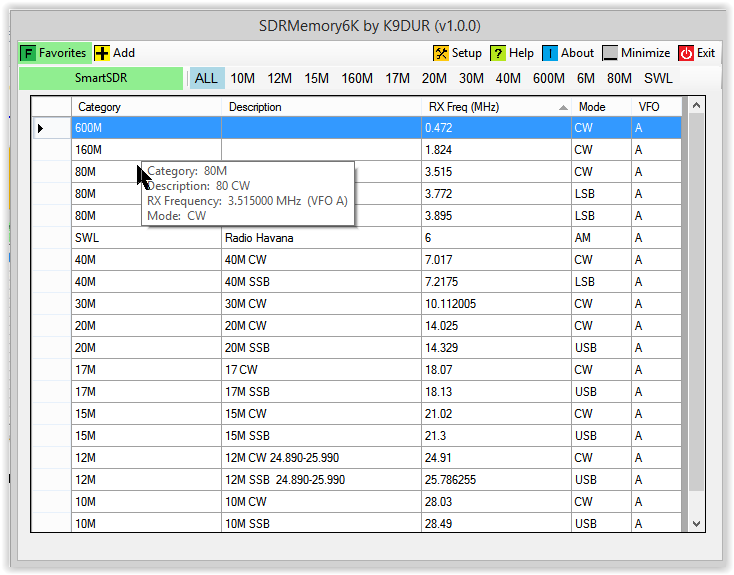734x575 pixels.
Task: Click the 10.112005 frequency cell
Action: tap(496, 304)
